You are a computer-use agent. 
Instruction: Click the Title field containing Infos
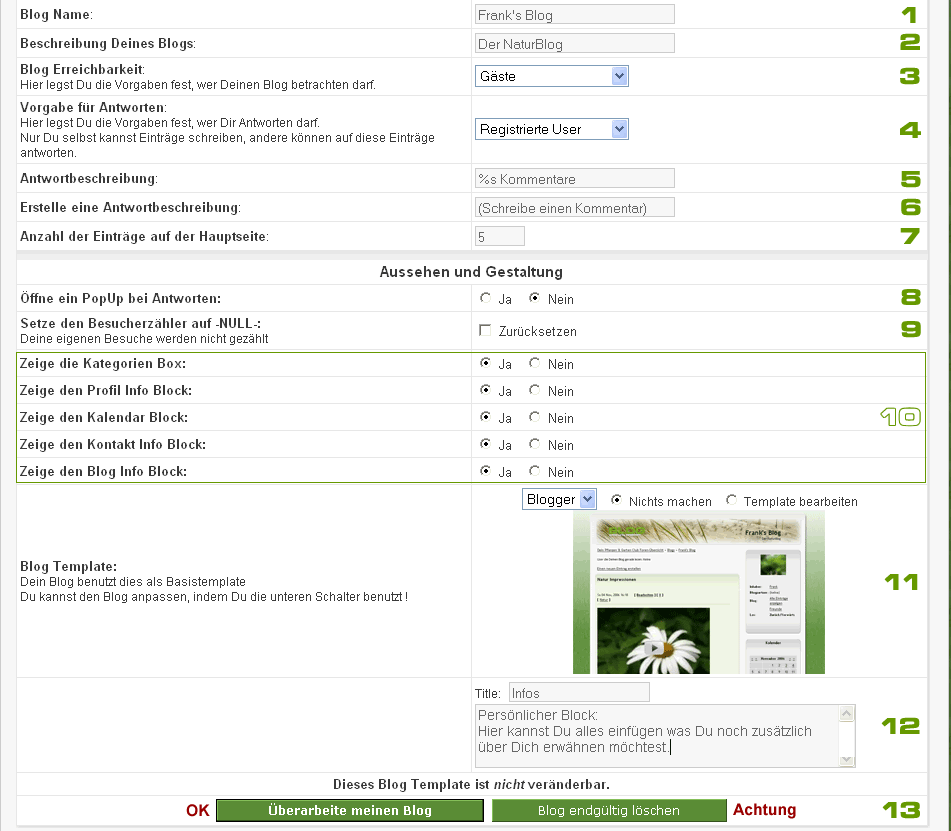tap(579, 692)
